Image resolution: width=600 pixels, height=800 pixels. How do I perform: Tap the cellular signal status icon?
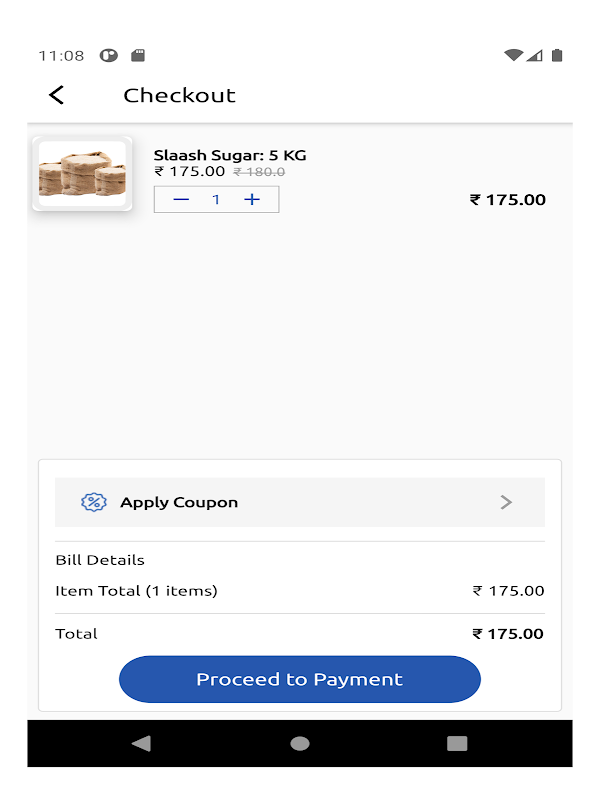(x=535, y=55)
